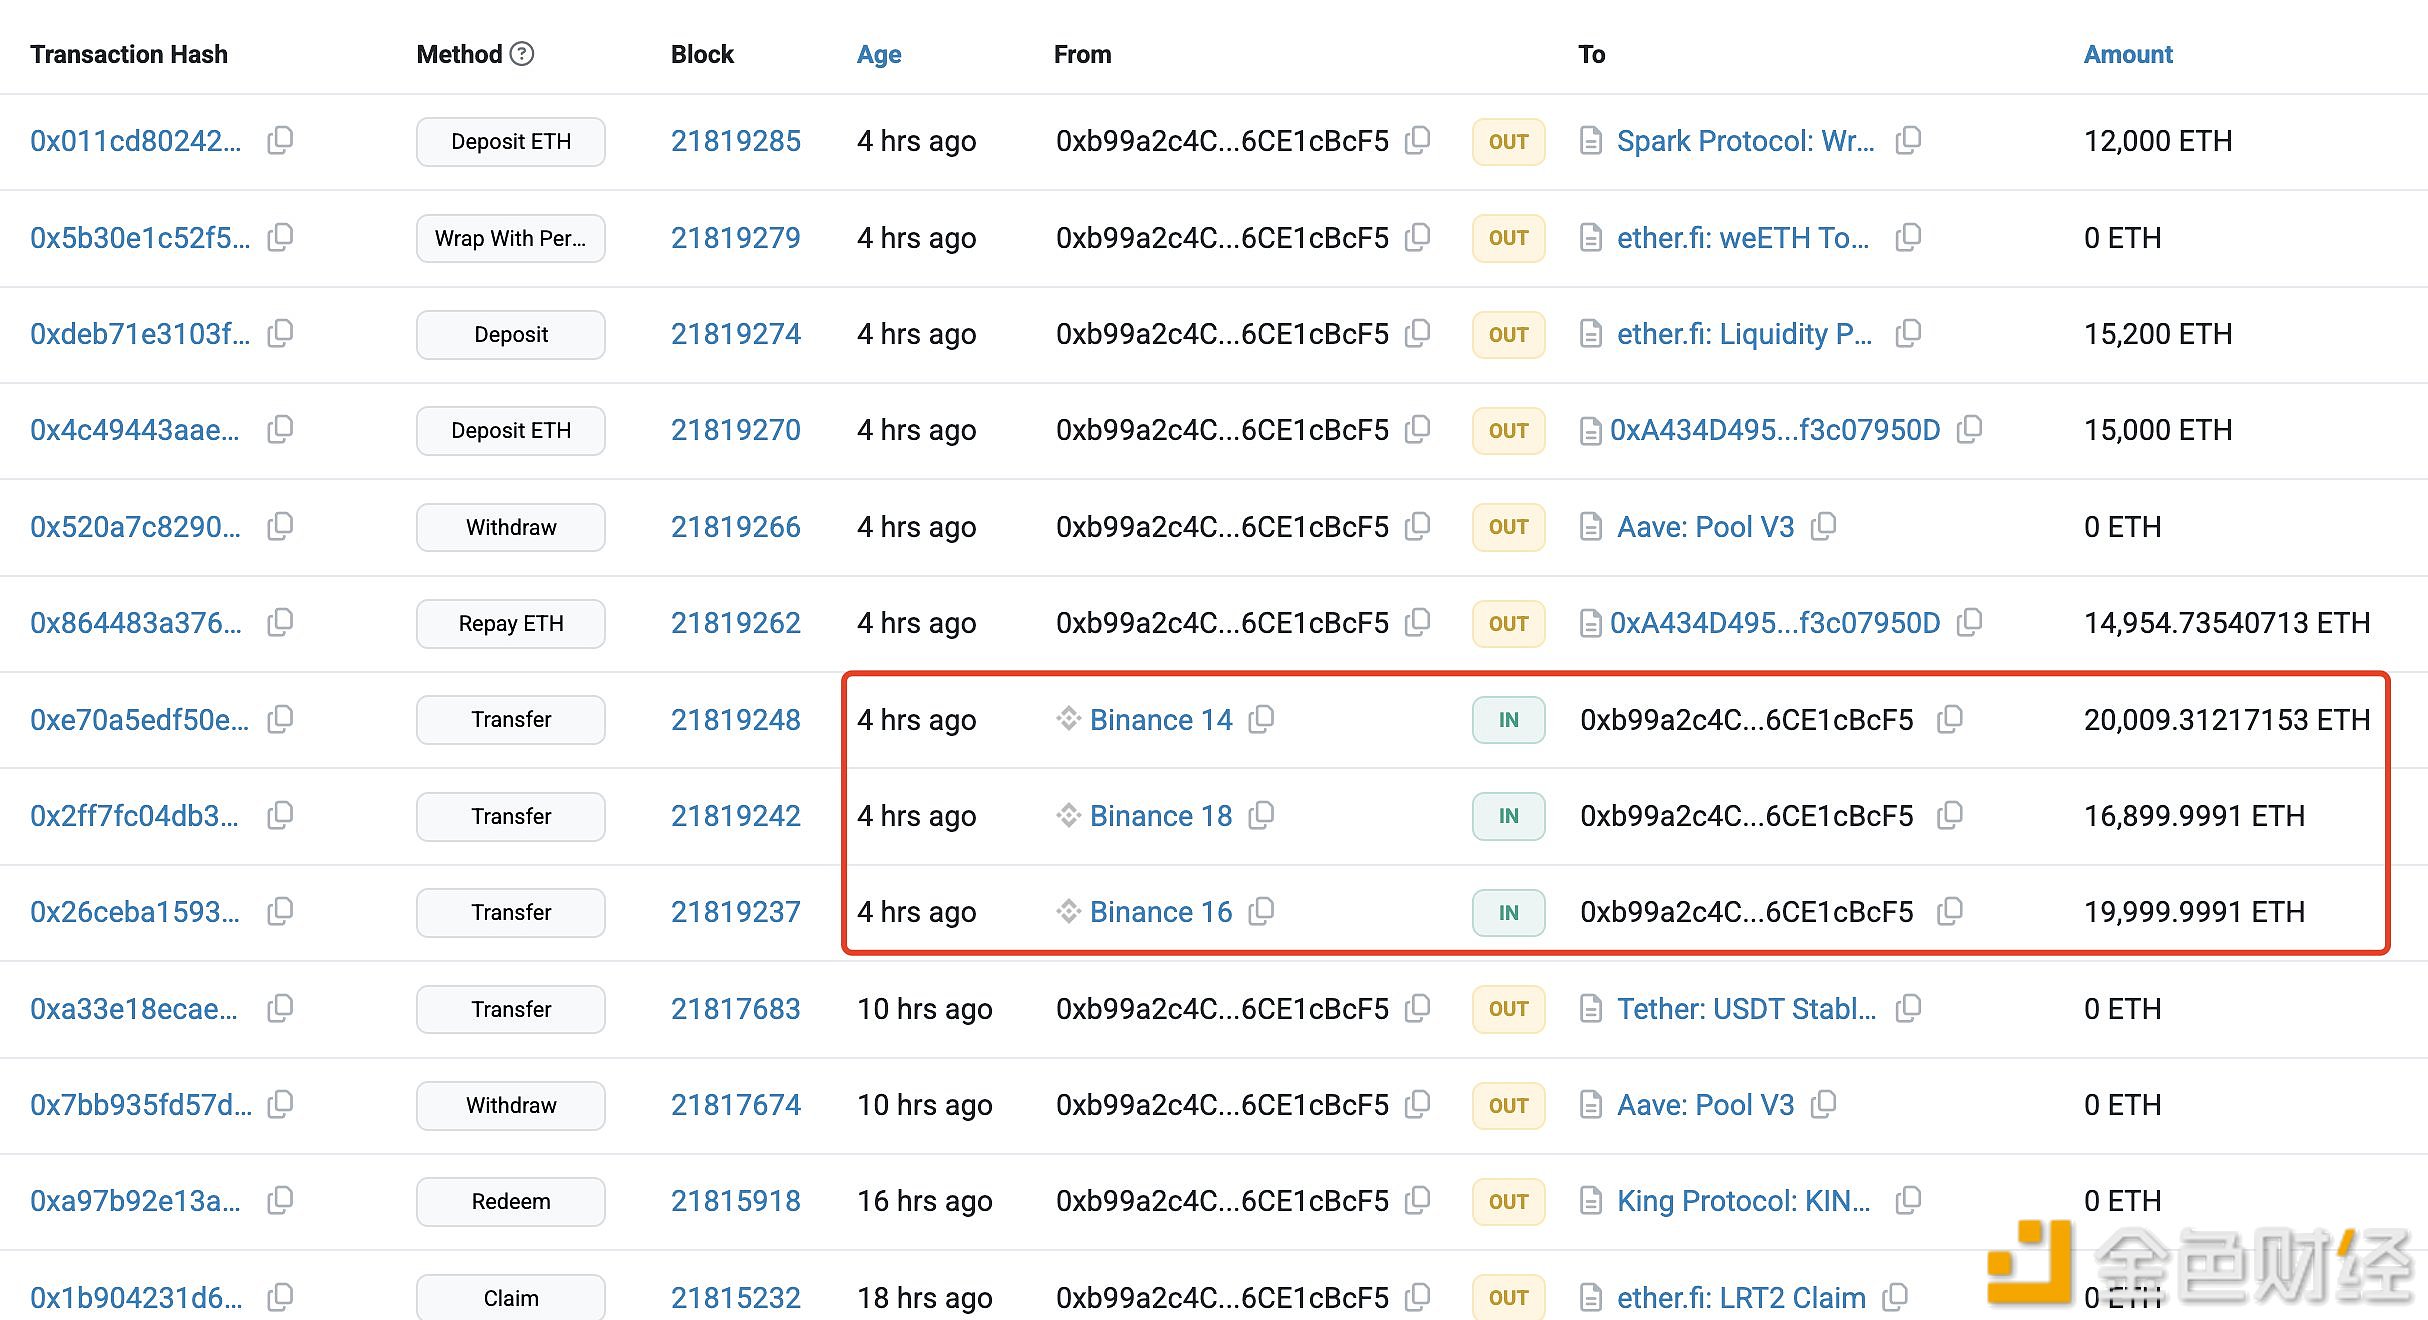Copy transaction hash 0xdeb71e3103f
2428x1320 pixels.
280,334
